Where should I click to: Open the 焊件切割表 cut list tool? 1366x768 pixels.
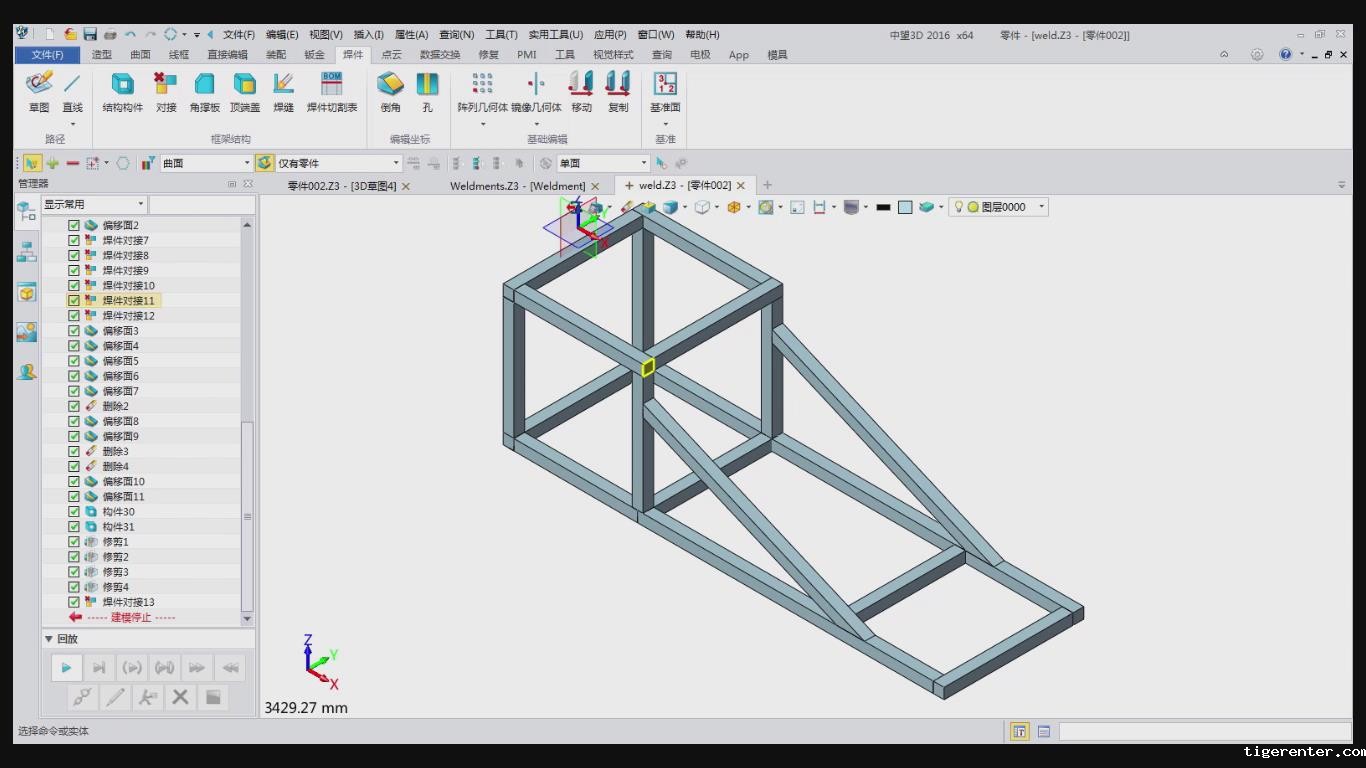(x=331, y=91)
